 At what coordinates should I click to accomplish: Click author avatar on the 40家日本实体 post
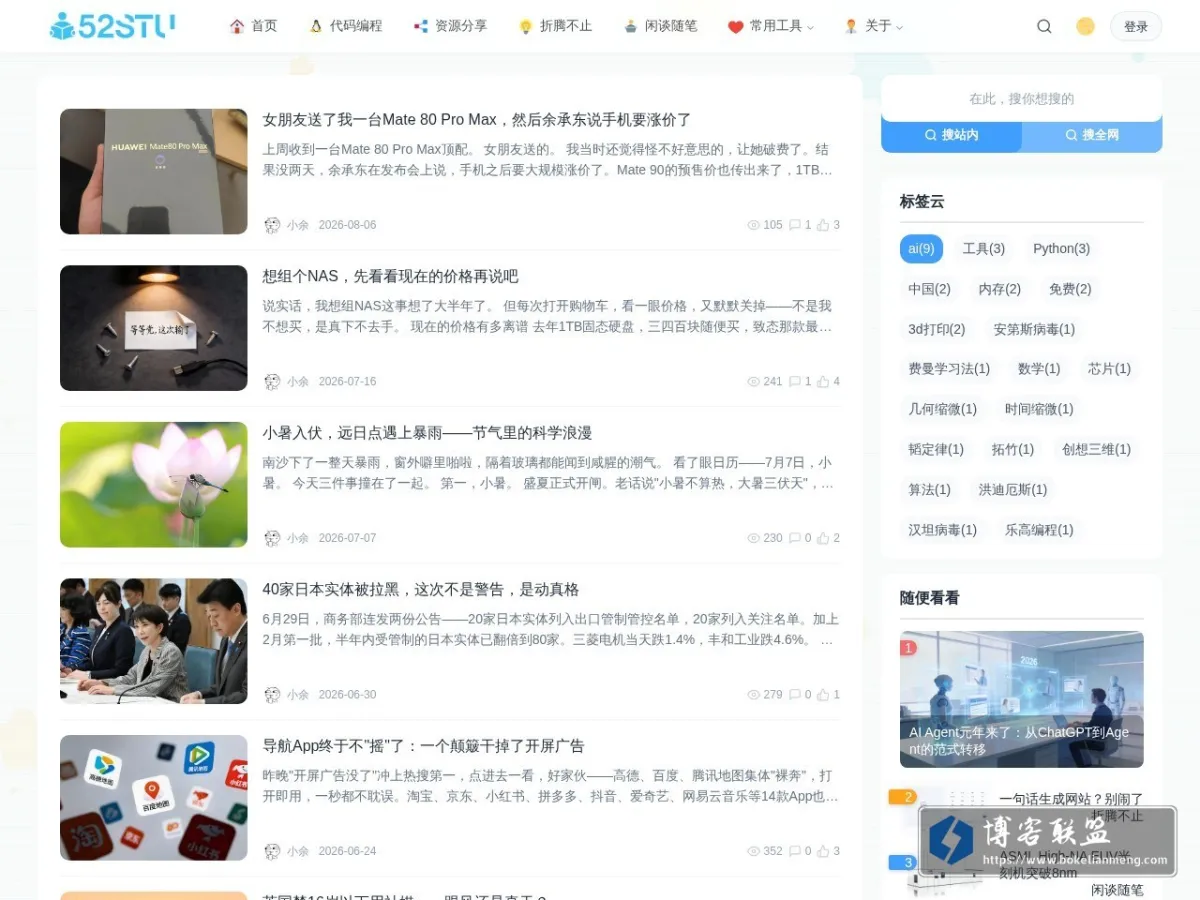pyautogui.click(x=272, y=694)
